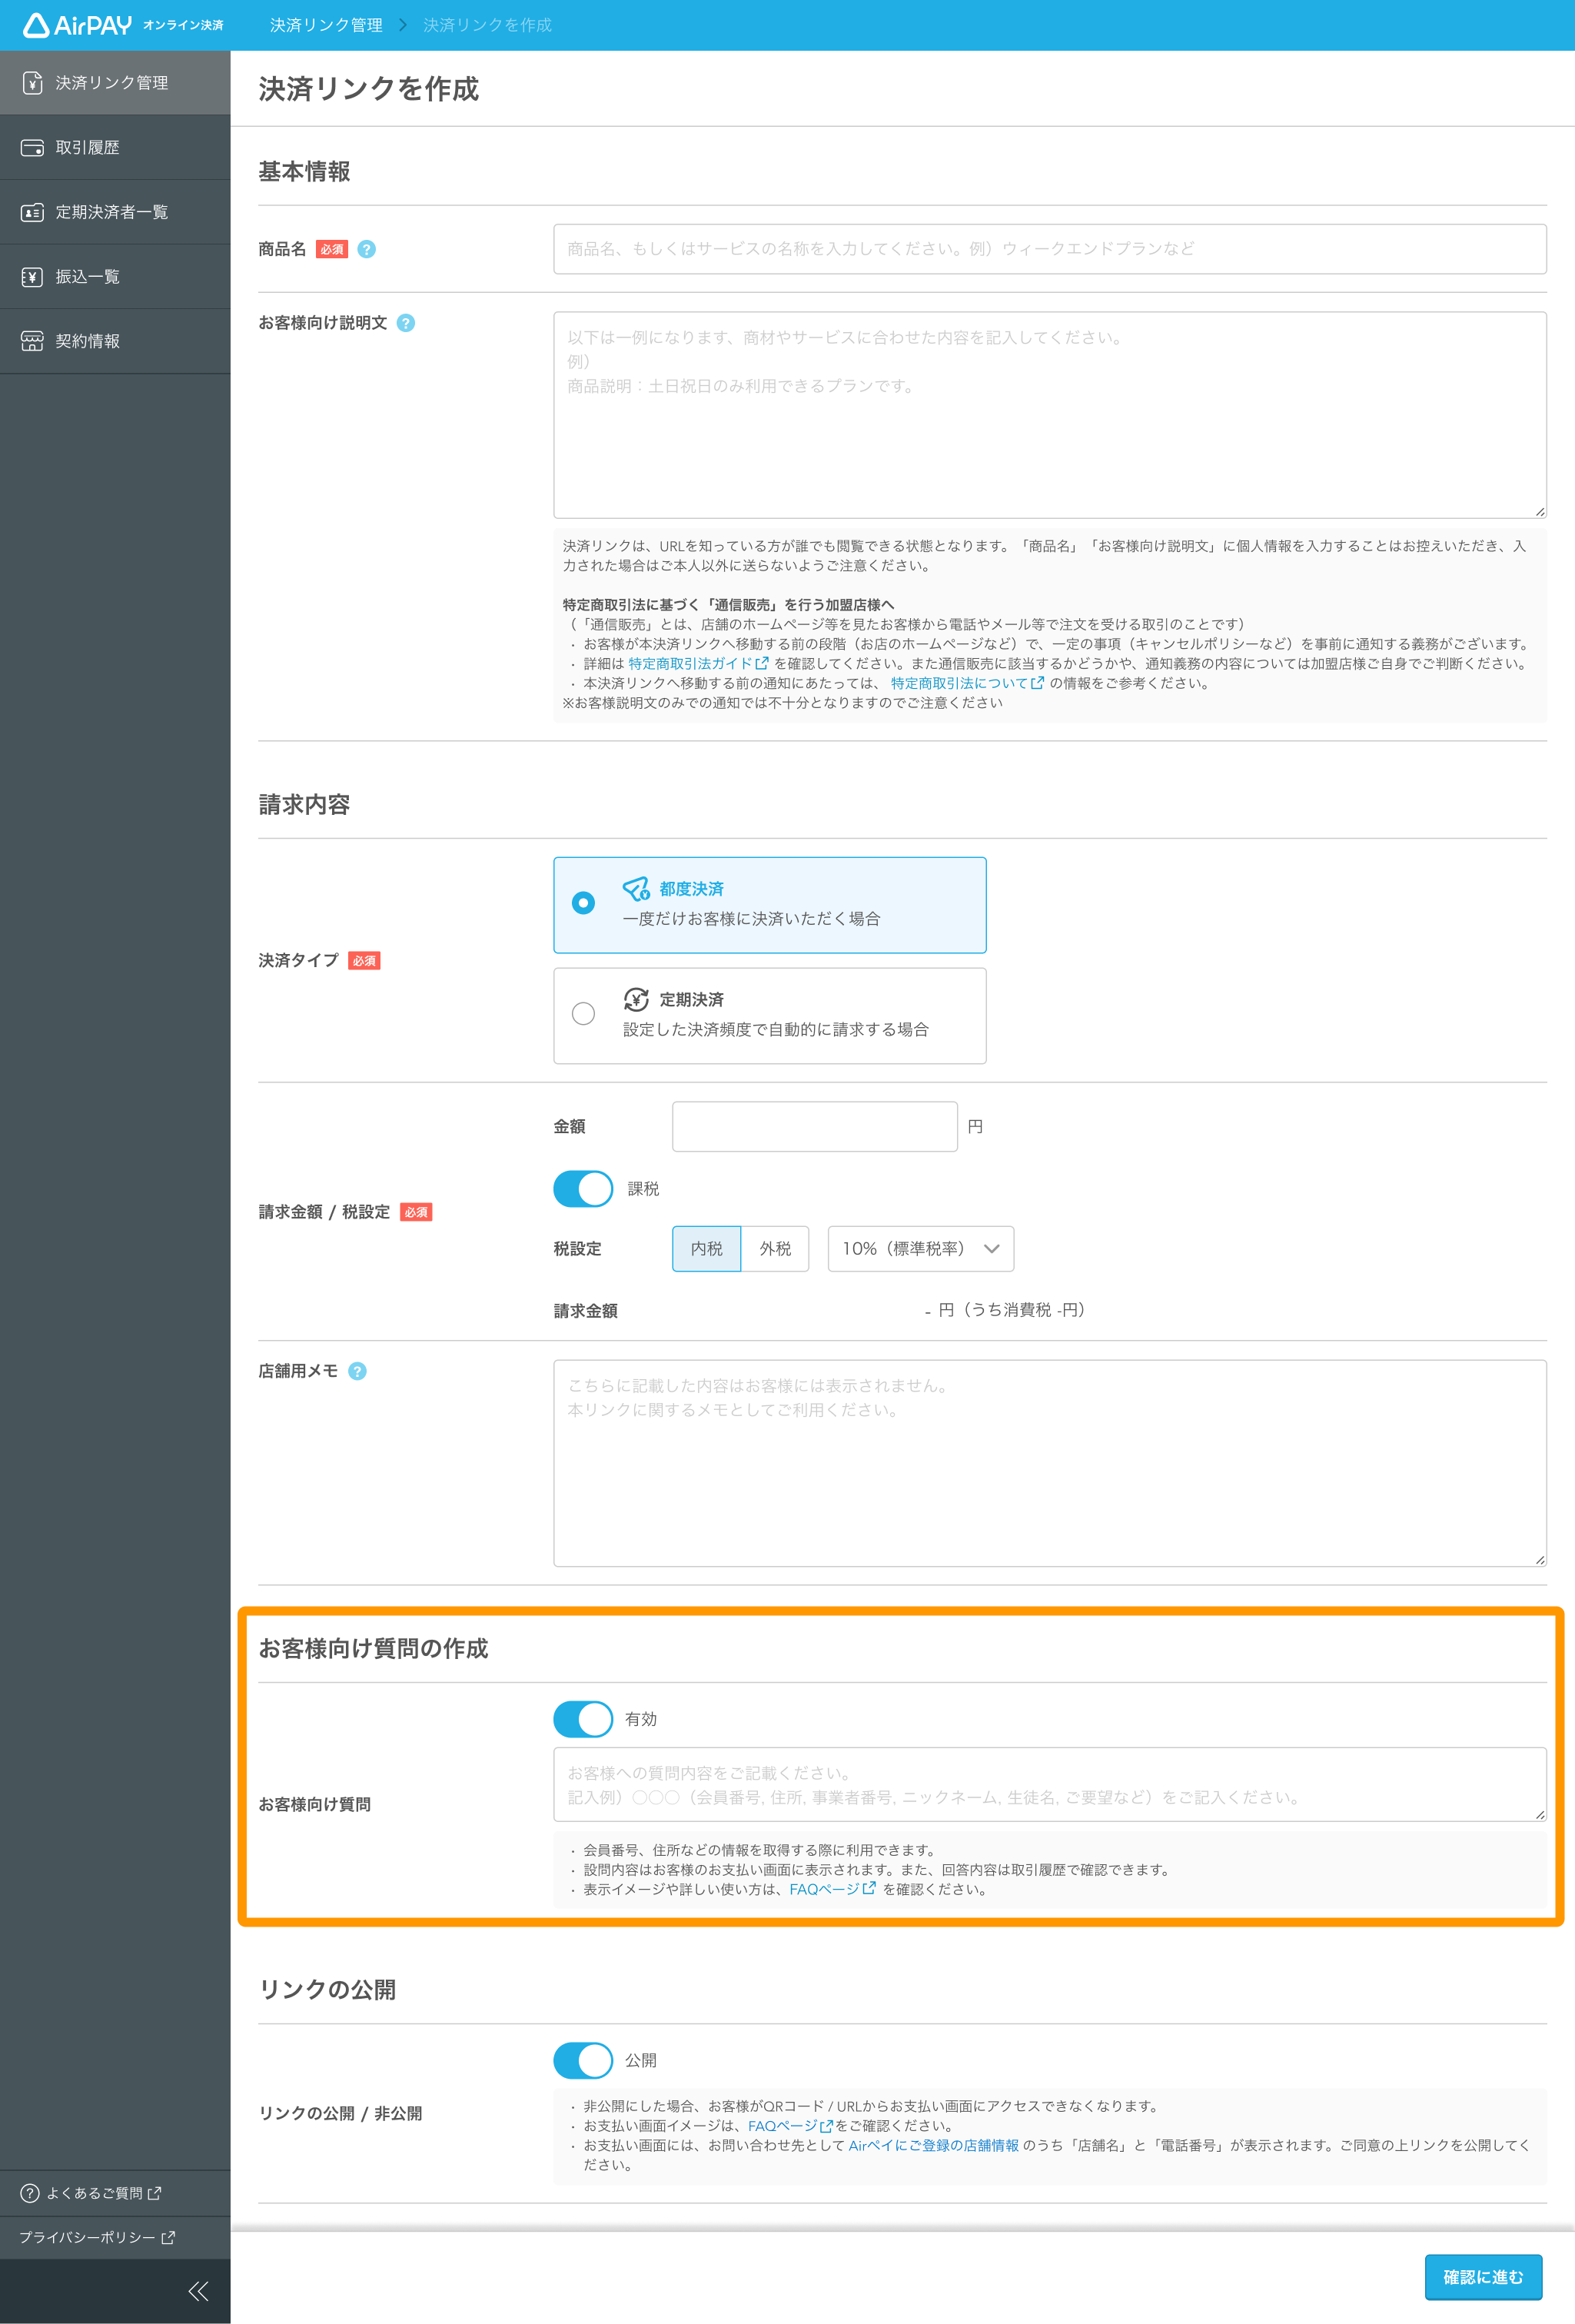Disable the 課税 tax toggle
Screen dimensions: 1575x2324
tap(583, 1189)
